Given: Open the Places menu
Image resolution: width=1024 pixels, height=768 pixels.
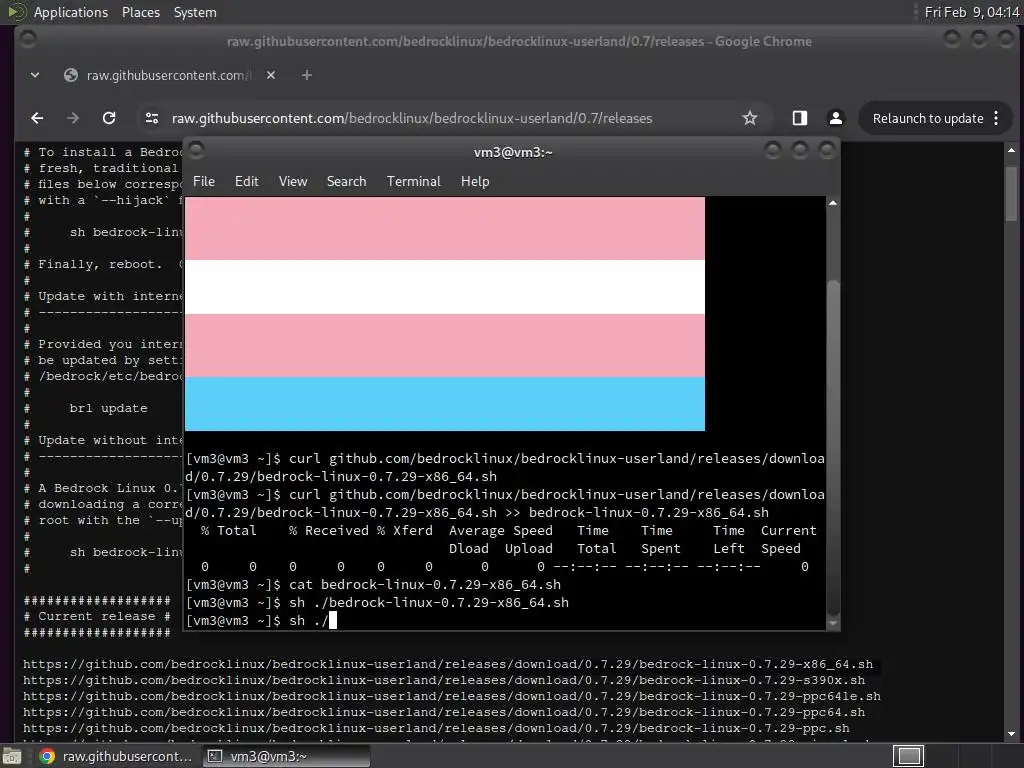Looking at the screenshot, I should tap(140, 12).
